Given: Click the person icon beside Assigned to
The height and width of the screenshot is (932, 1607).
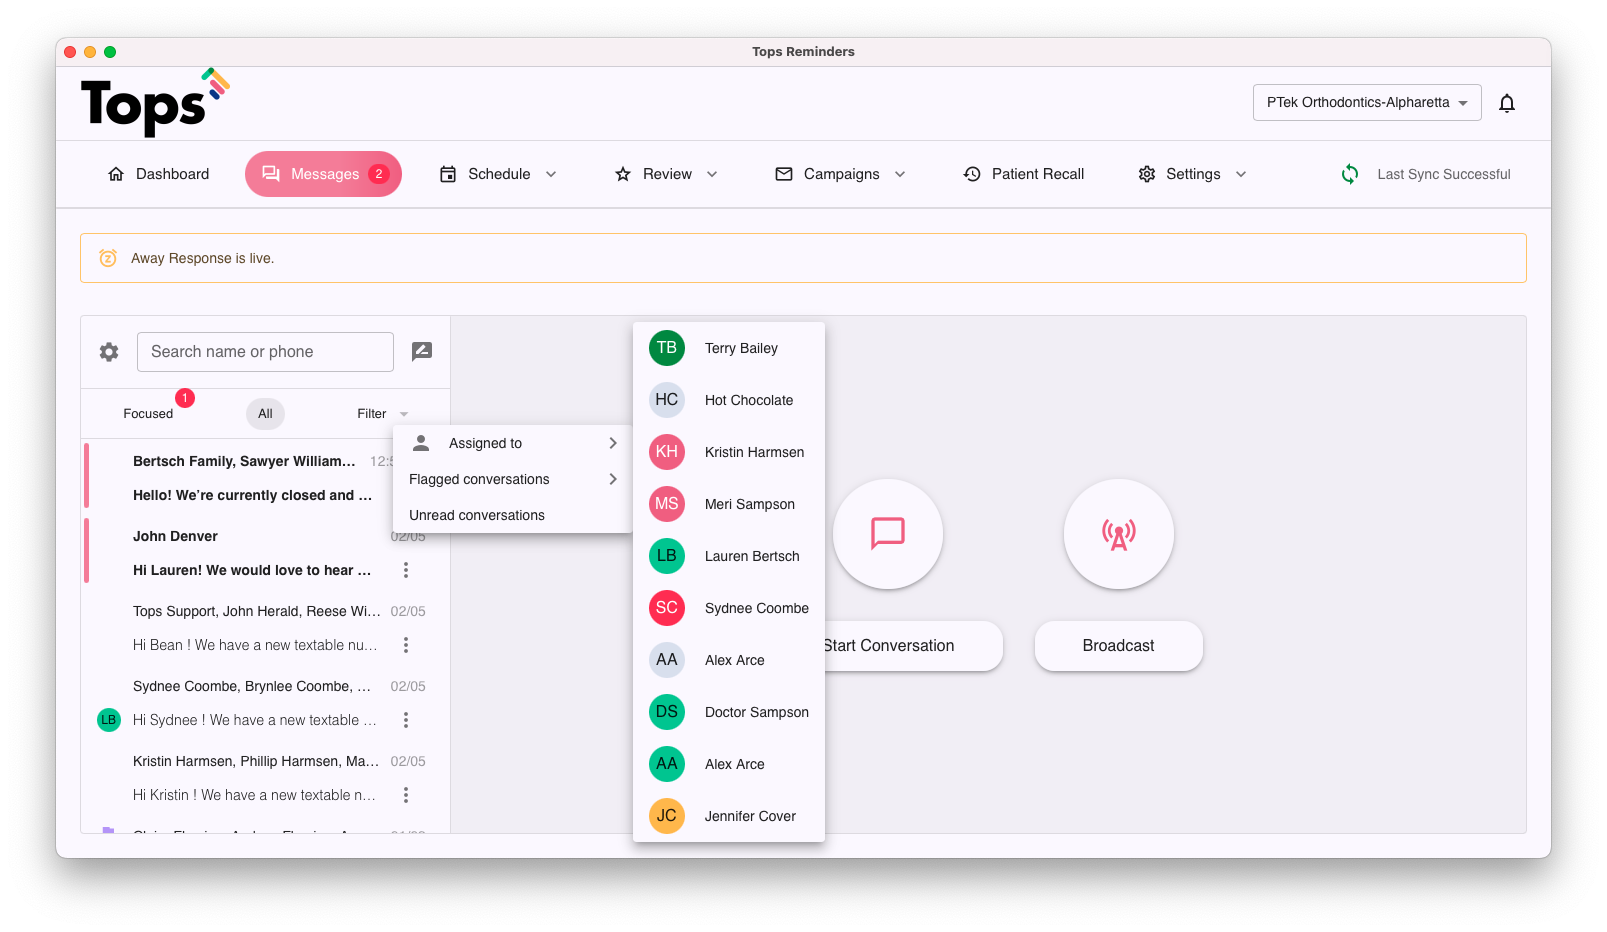Looking at the screenshot, I should (421, 443).
